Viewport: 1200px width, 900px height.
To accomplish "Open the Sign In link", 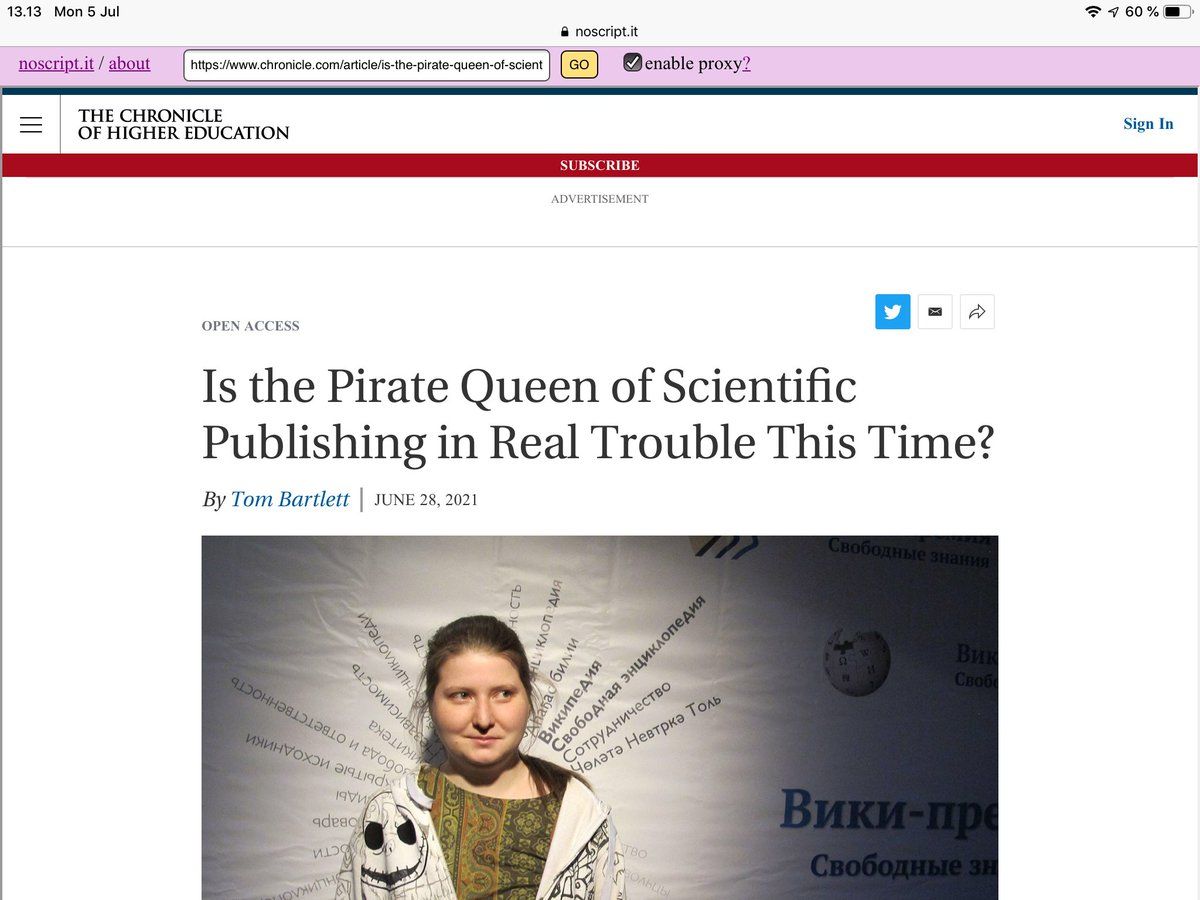I will 1148,124.
